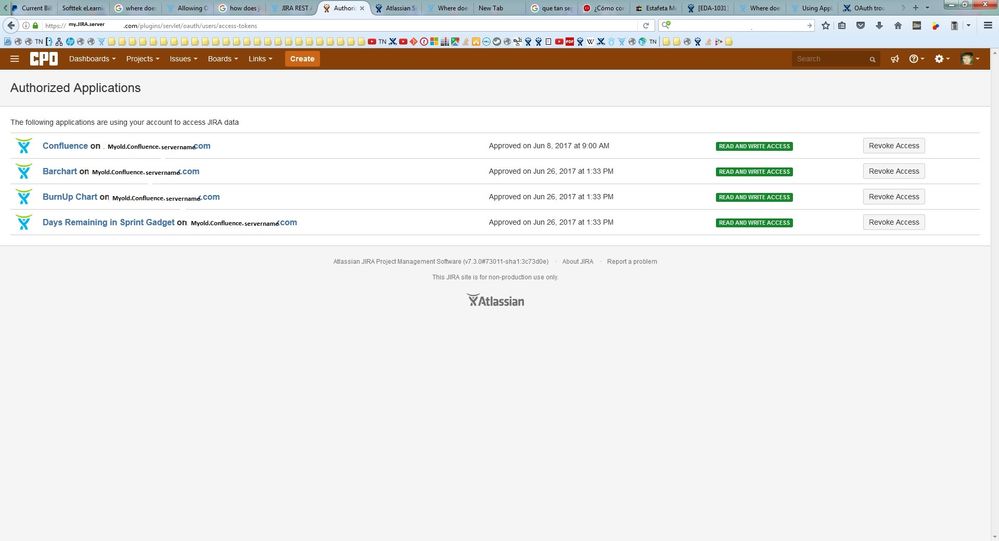
Task: Switch to the 'OAuth tro' tab
Action: 864,8
